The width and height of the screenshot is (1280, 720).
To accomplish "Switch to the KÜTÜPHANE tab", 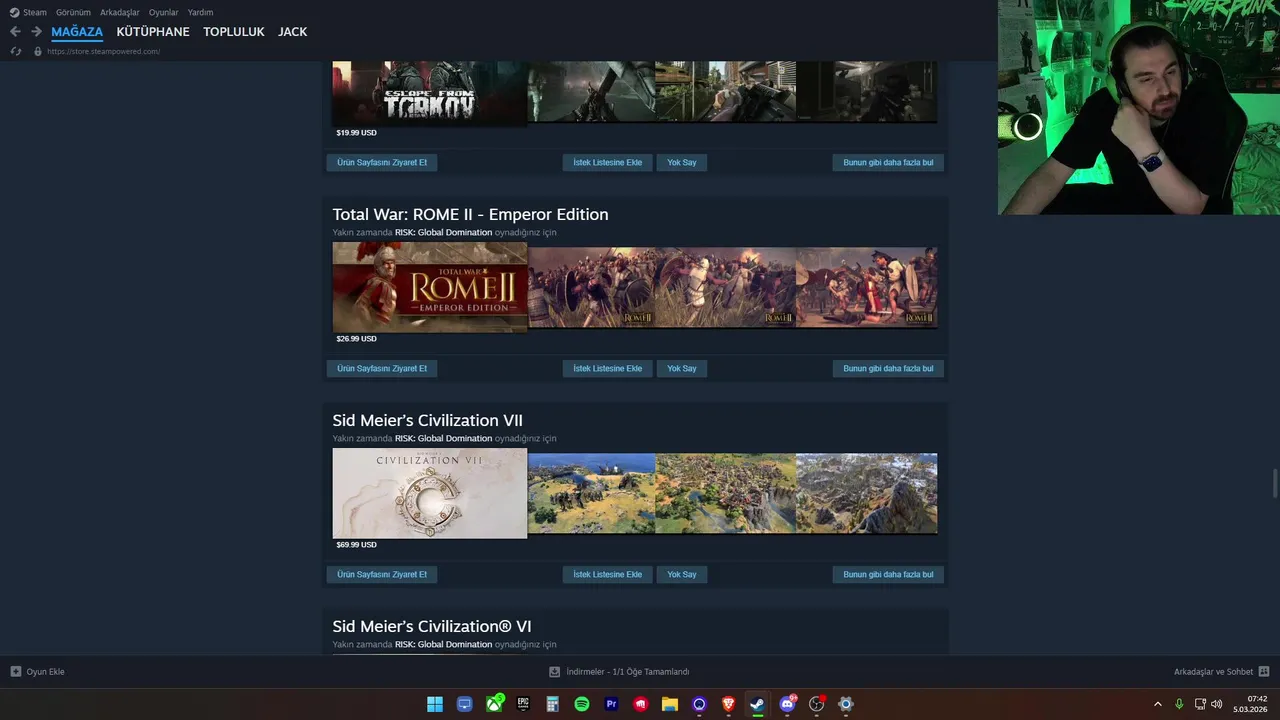I will coord(153,32).
